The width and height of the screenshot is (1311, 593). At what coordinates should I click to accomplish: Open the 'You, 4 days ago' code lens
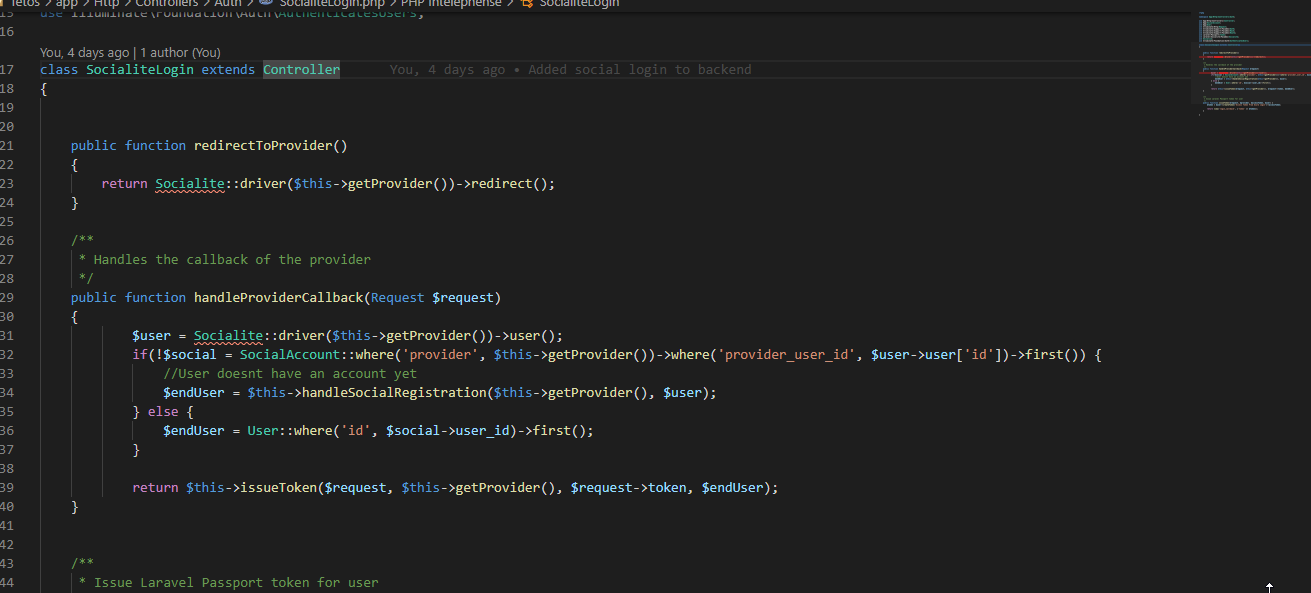[x=84, y=52]
